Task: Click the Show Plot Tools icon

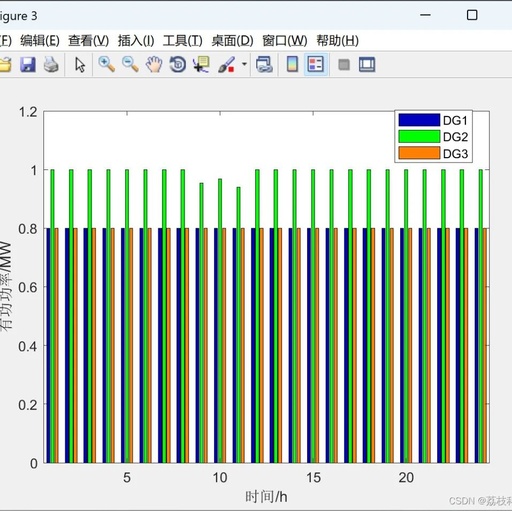Action: point(367,64)
